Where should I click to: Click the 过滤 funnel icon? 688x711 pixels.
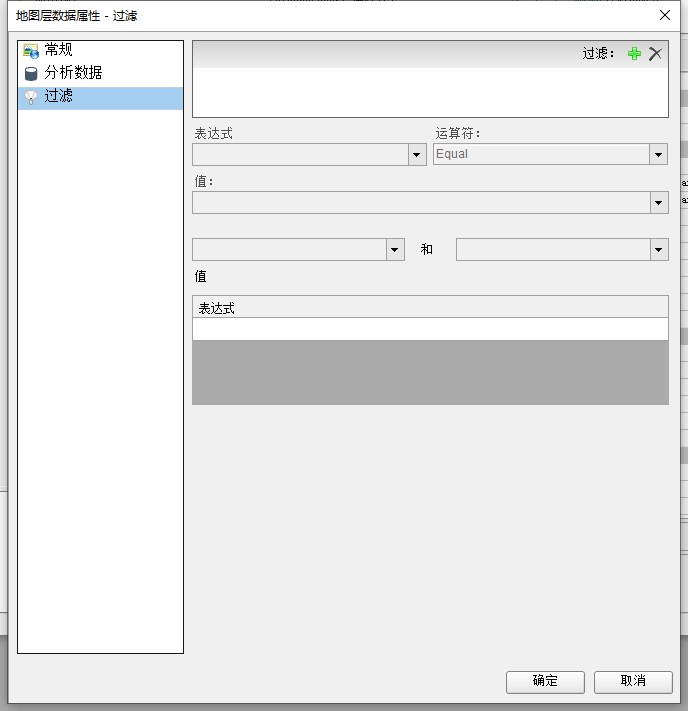tap(31, 97)
